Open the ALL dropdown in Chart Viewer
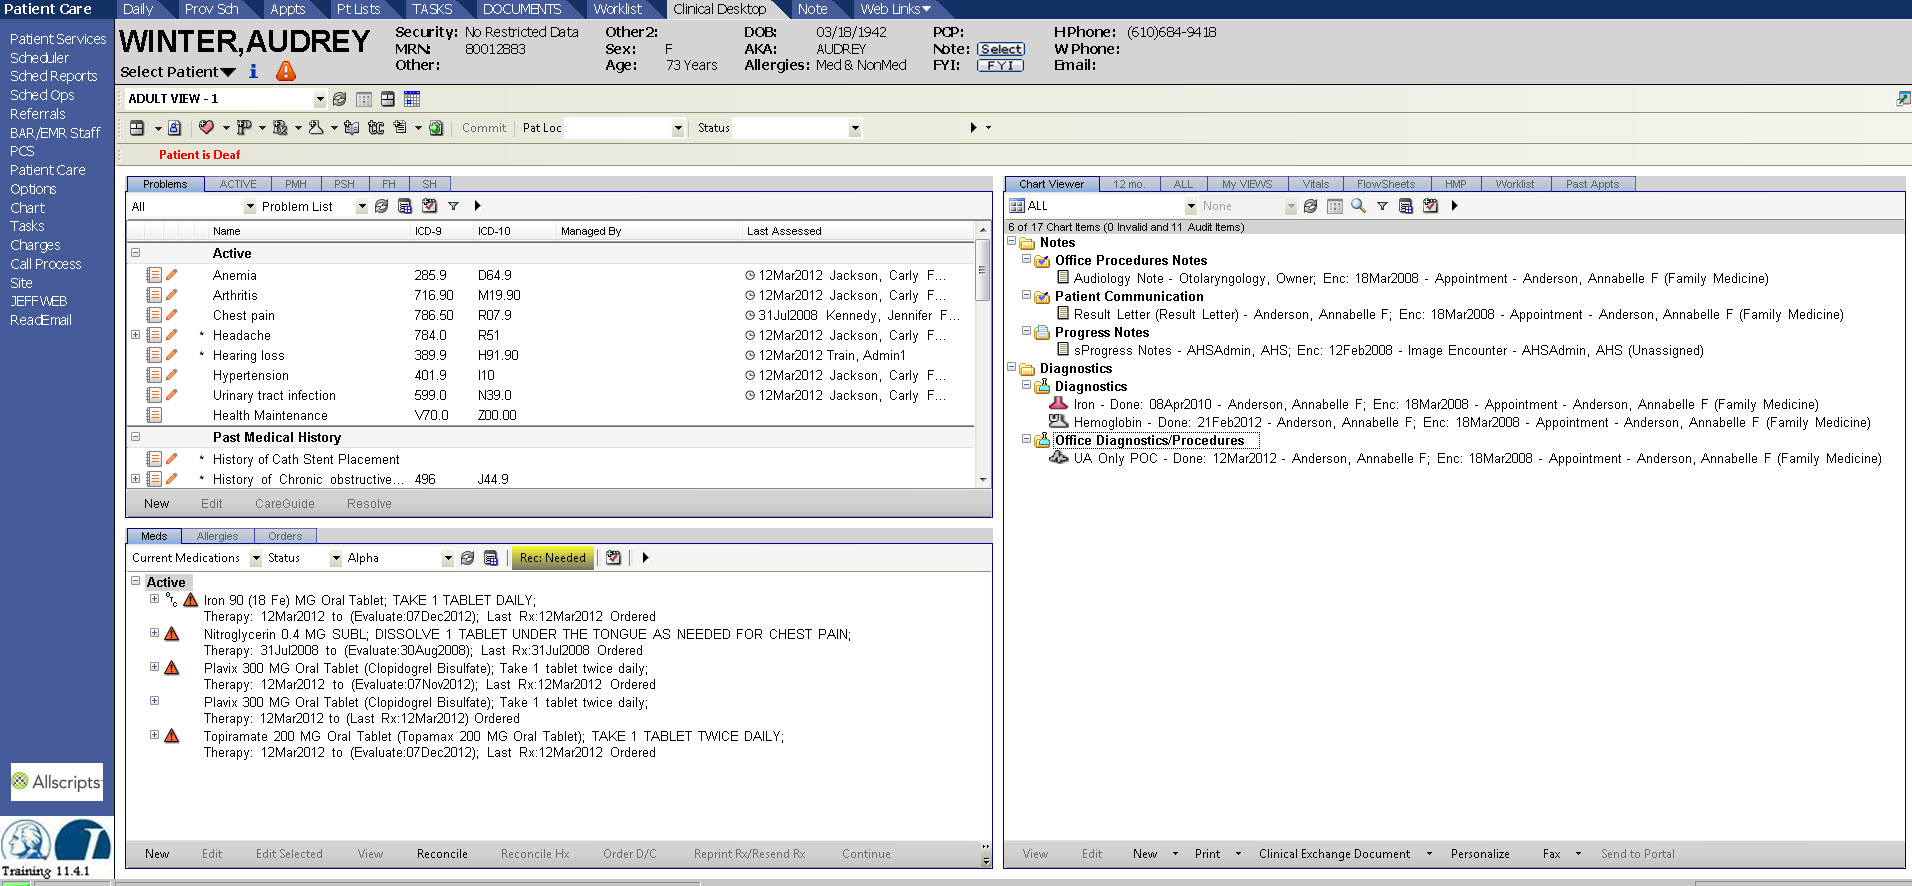Screen dimensions: 1912x886 (x=1191, y=207)
